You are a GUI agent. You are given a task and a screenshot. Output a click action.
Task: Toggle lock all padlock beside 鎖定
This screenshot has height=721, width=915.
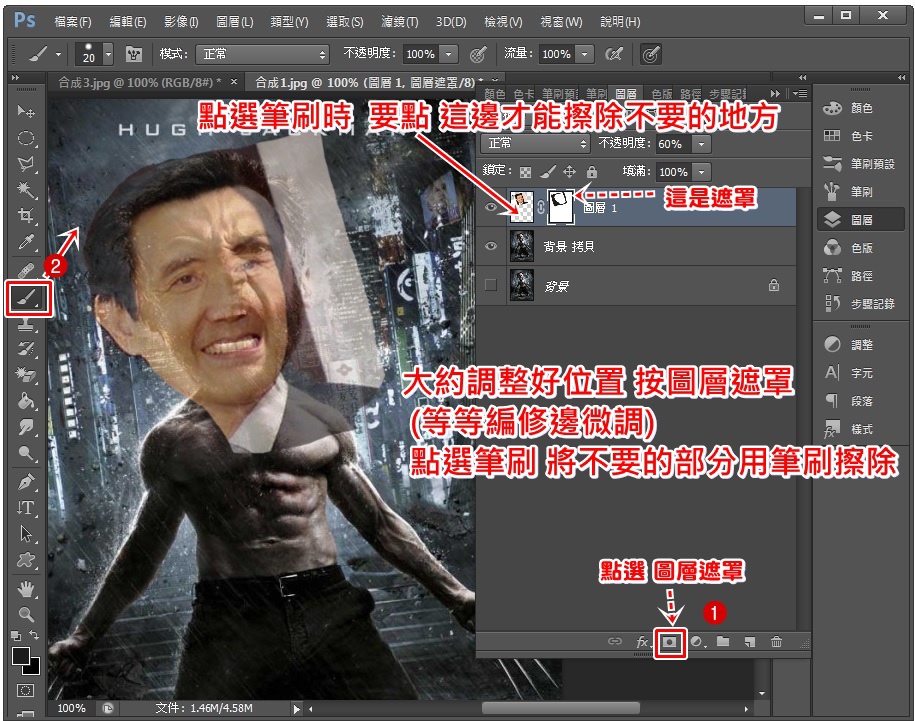592,172
